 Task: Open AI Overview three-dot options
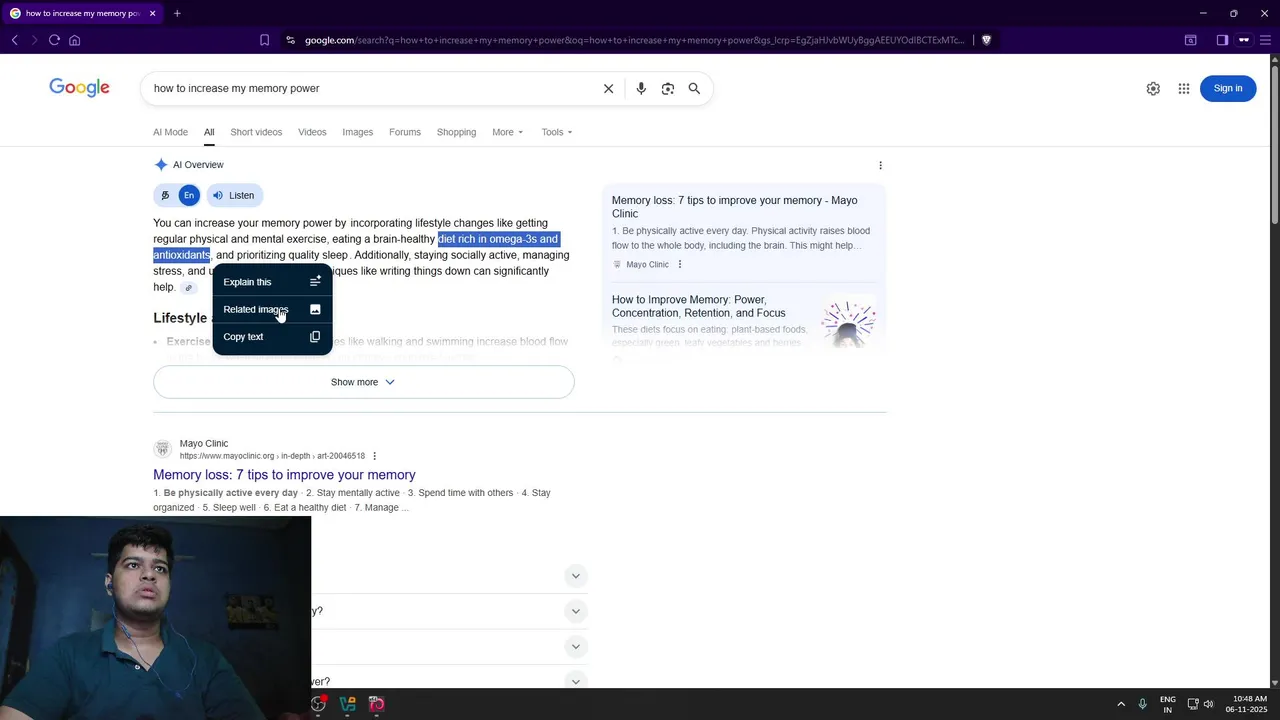point(880,165)
